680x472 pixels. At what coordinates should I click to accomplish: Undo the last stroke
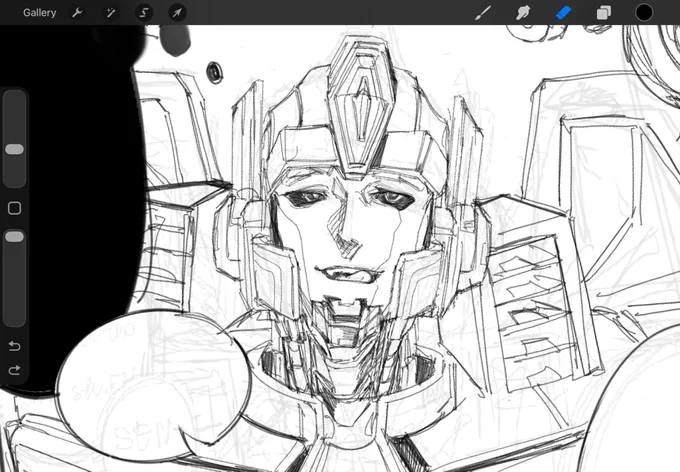pos(14,346)
